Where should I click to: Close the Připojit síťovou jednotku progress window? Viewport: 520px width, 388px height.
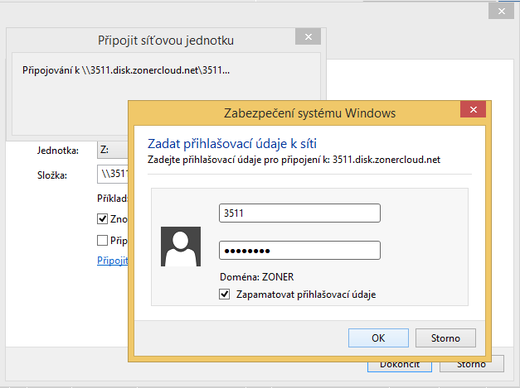click(308, 37)
